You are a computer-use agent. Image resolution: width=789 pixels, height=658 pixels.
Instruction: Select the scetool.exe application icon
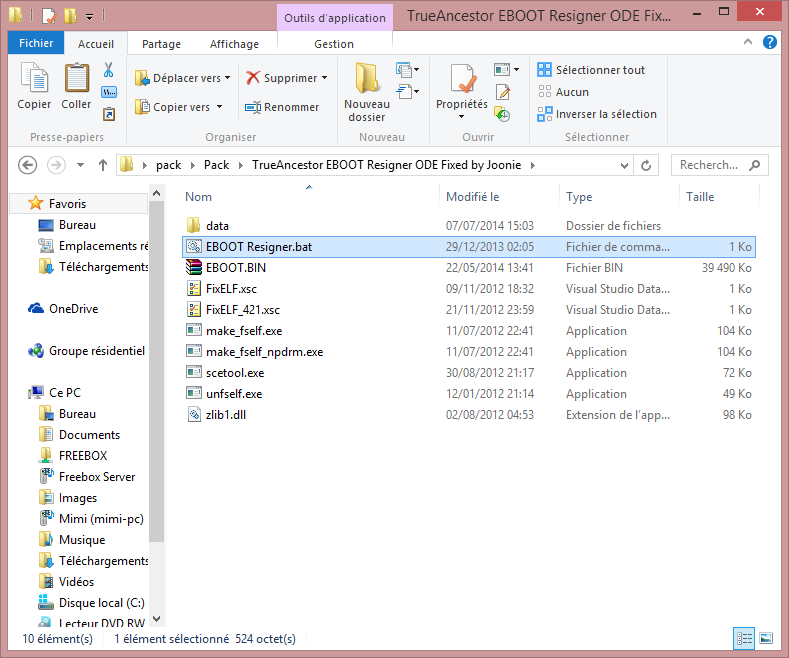point(194,372)
